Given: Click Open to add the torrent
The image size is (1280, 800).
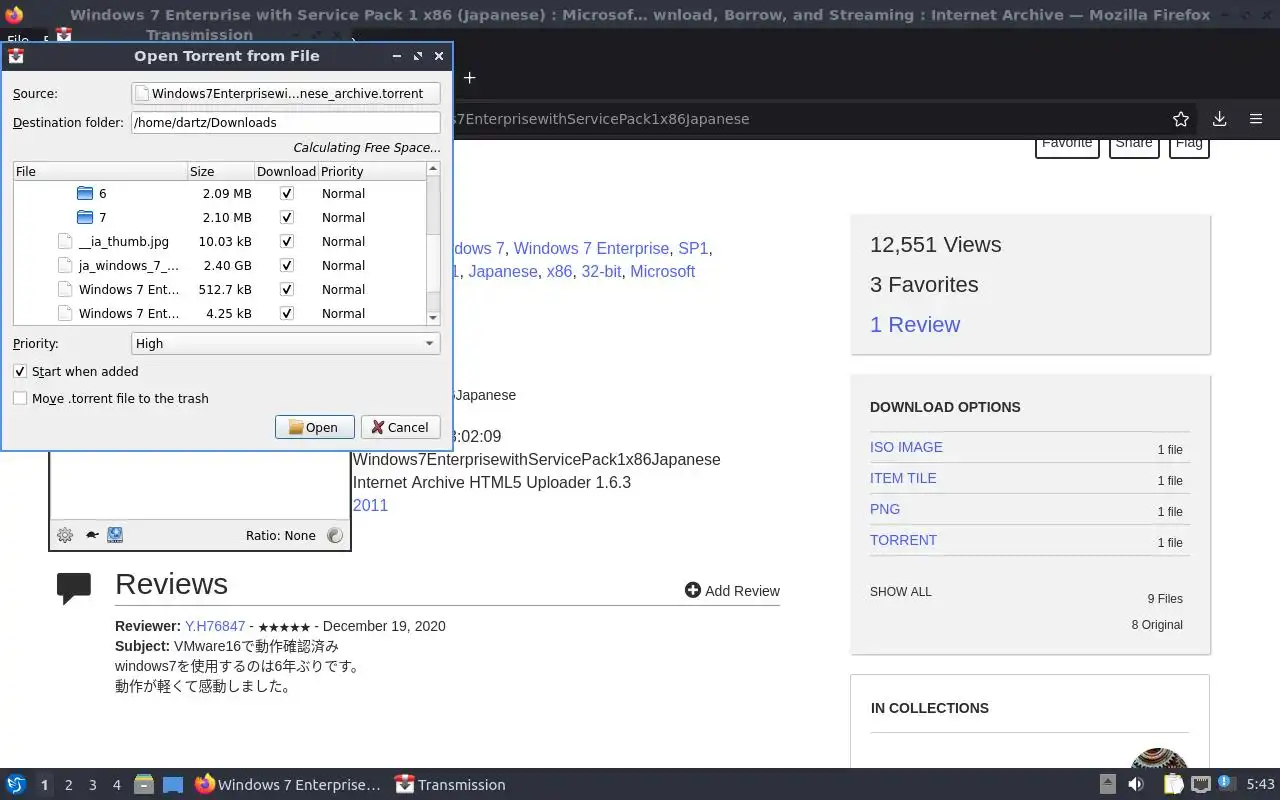Looking at the screenshot, I should pos(314,427).
